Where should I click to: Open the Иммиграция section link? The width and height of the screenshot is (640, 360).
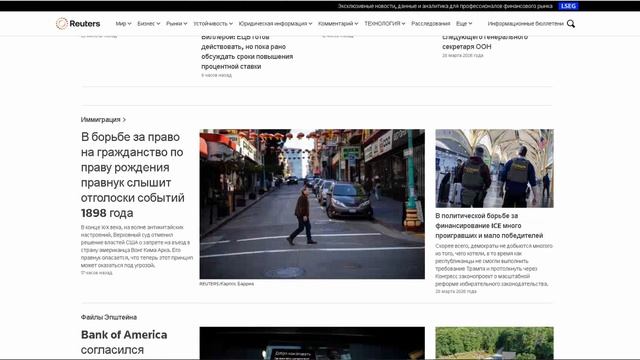coord(103,120)
